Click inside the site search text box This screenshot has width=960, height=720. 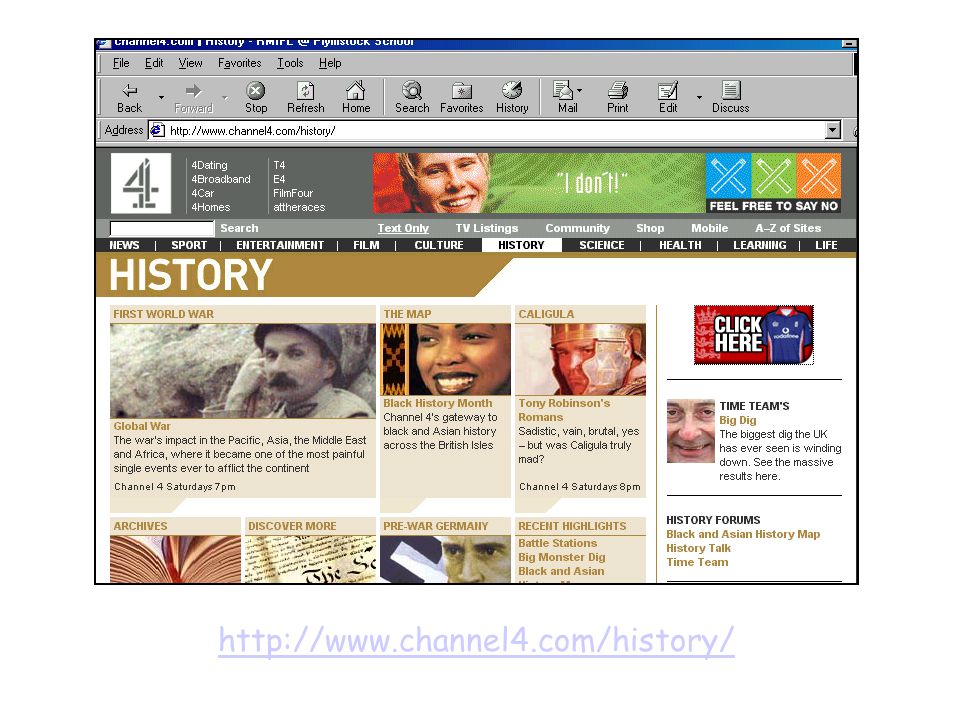click(162, 228)
